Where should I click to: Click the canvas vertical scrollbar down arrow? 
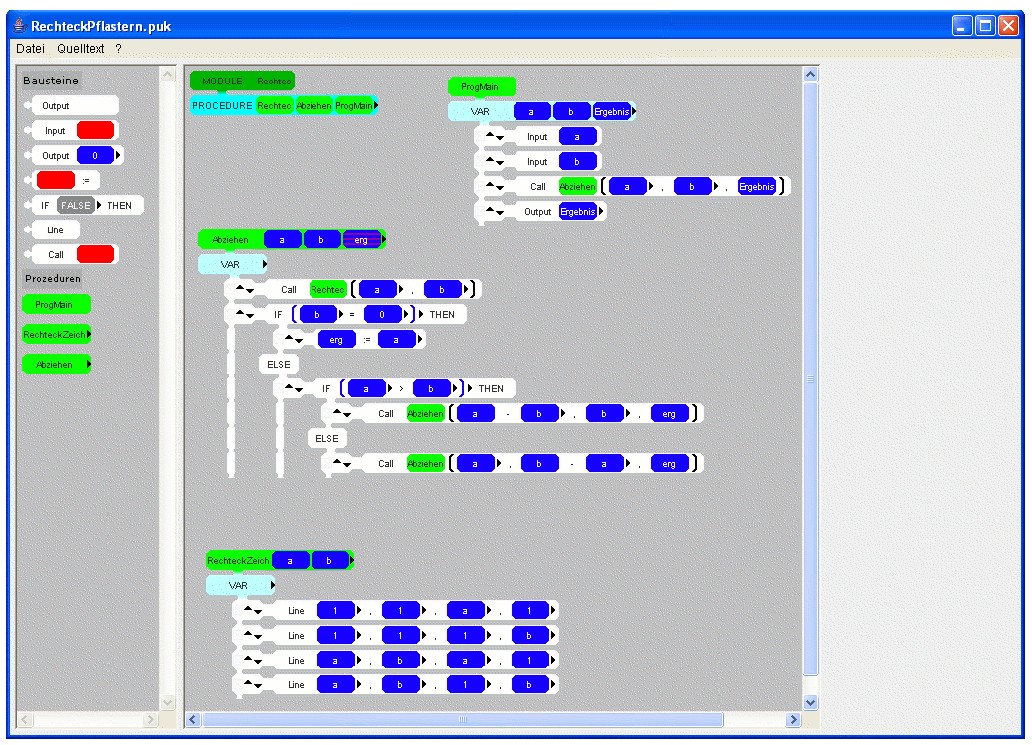point(811,702)
